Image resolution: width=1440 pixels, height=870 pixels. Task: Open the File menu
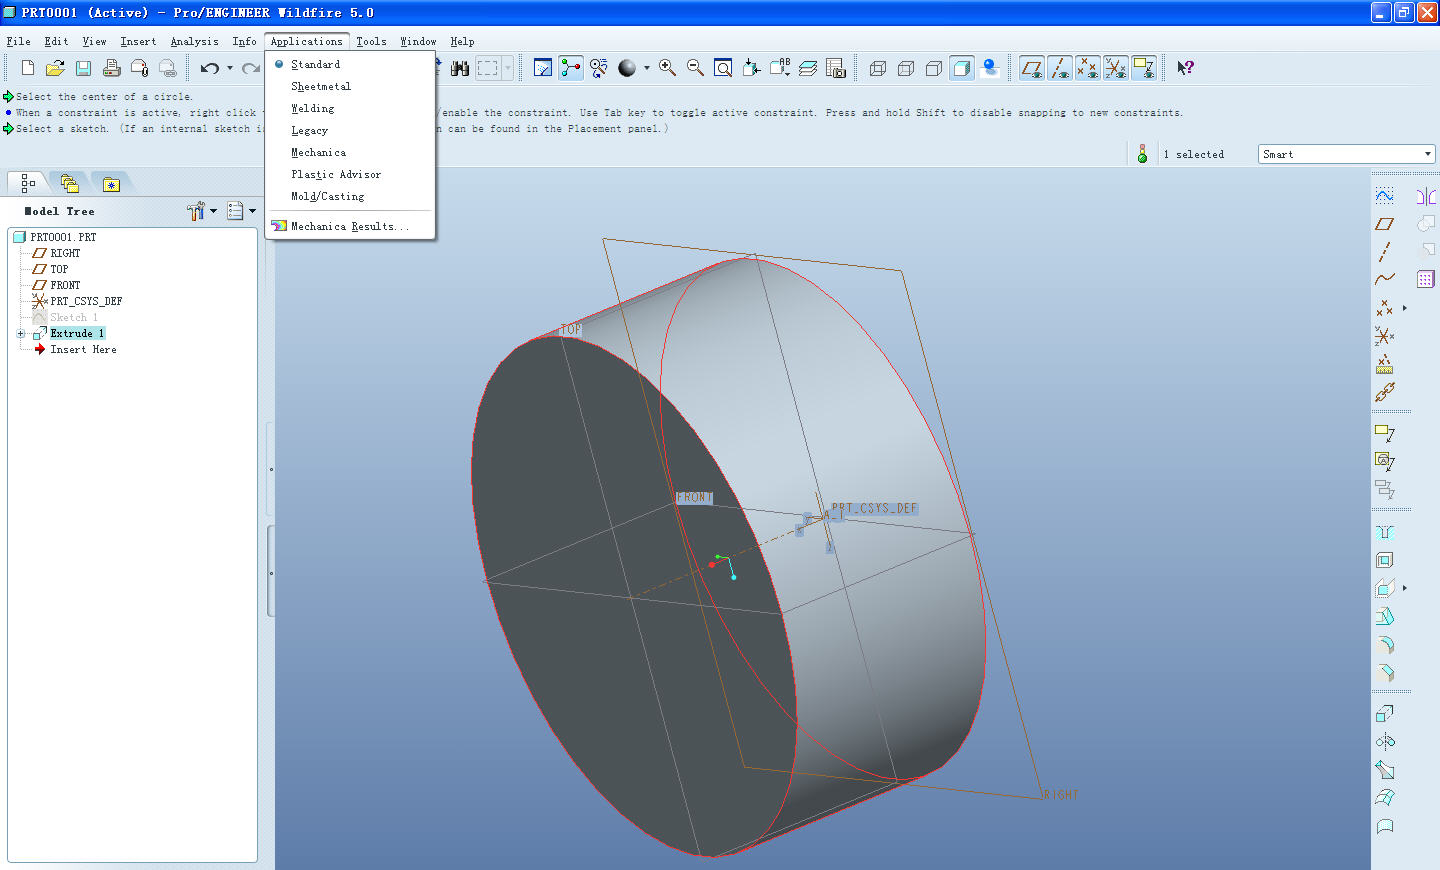(x=18, y=41)
